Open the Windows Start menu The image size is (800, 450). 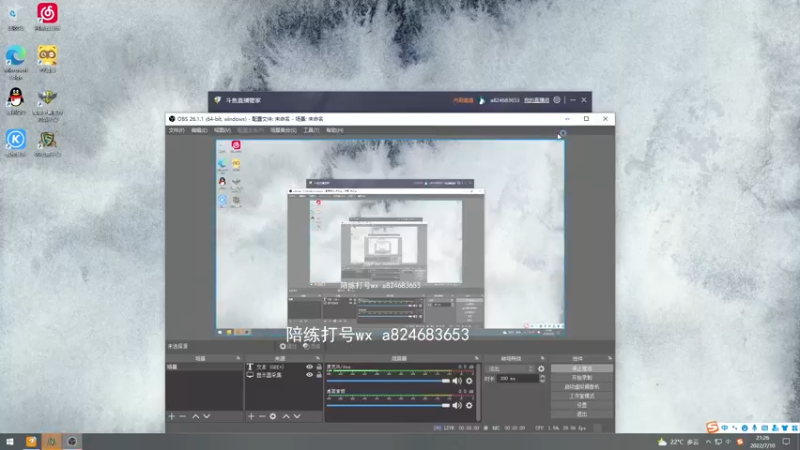pyautogui.click(x=10, y=441)
